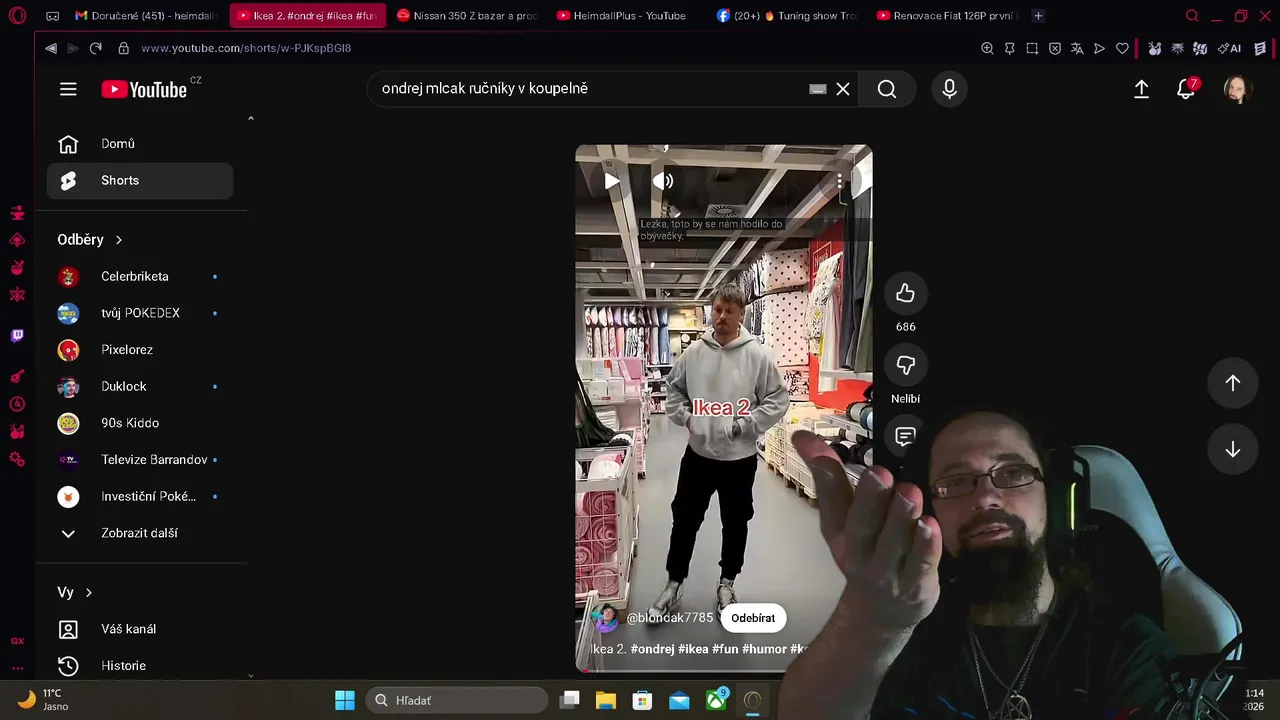Open Twitch in the Opera sidebar
The width and height of the screenshot is (1280, 720).
17,336
